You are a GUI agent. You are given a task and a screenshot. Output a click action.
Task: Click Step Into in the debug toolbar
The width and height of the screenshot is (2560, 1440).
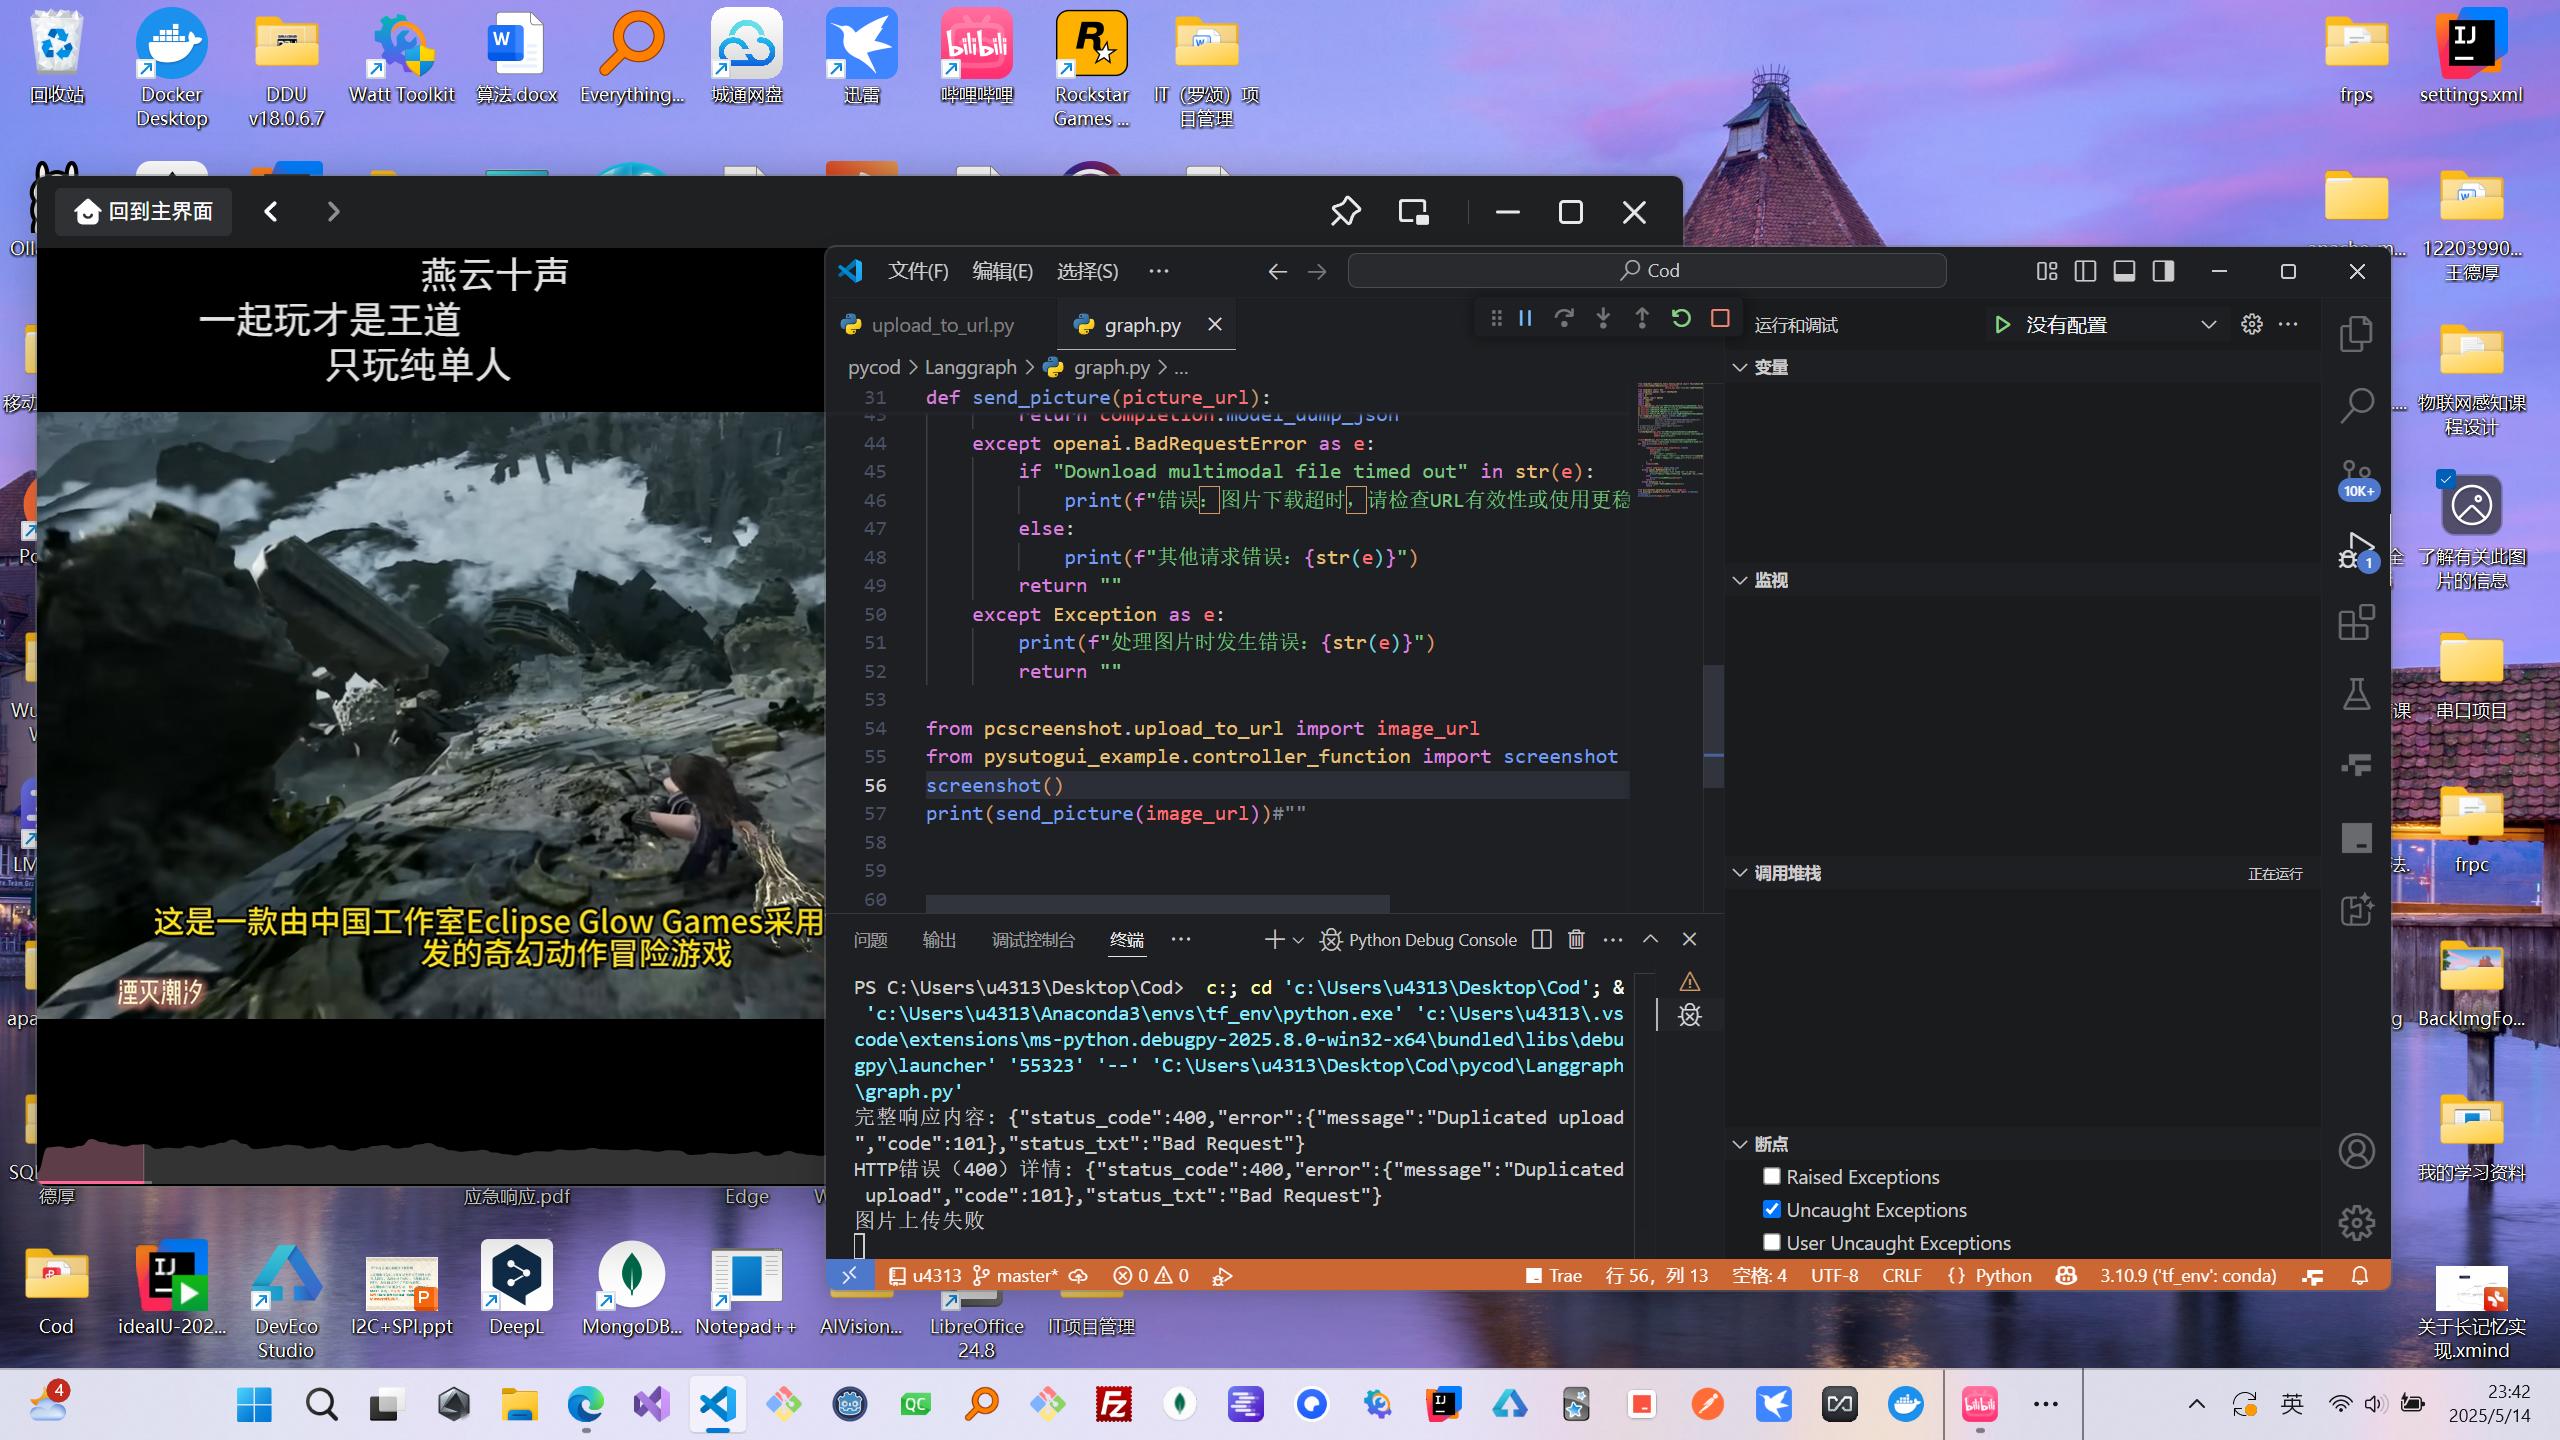coord(1603,318)
